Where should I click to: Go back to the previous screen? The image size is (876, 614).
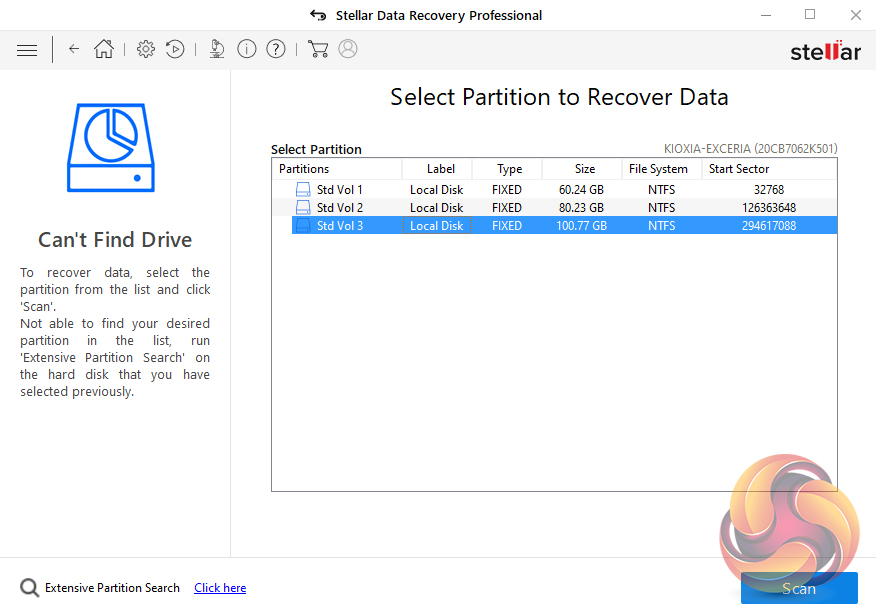click(74, 49)
